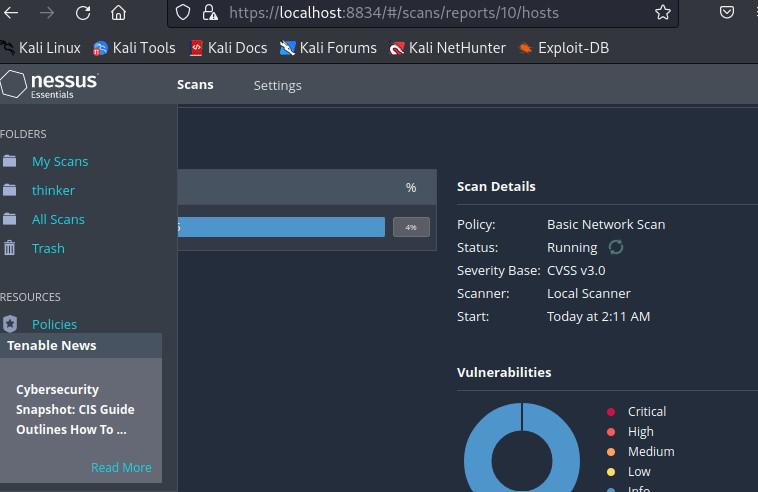This screenshot has height=492, width=758.
Task: Open the Kali Tools bookmark
Action: (x=134, y=48)
